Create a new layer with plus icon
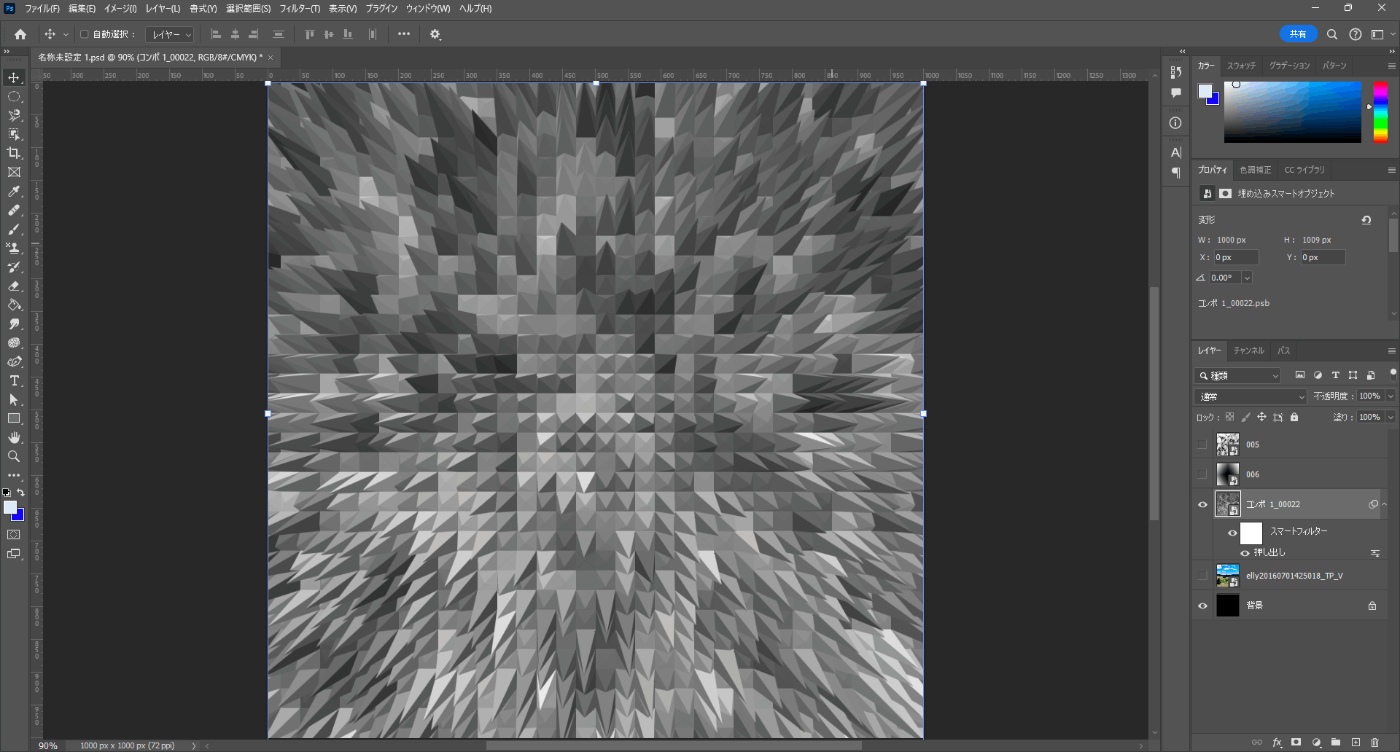This screenshot has height=752, width=1400. pos(1356,742)
